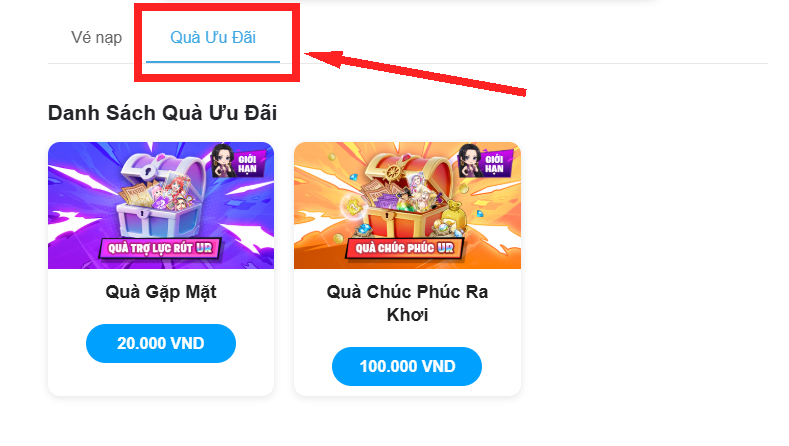
Task: Click the character avatar on purple card
Action: (x=222, y=160)
